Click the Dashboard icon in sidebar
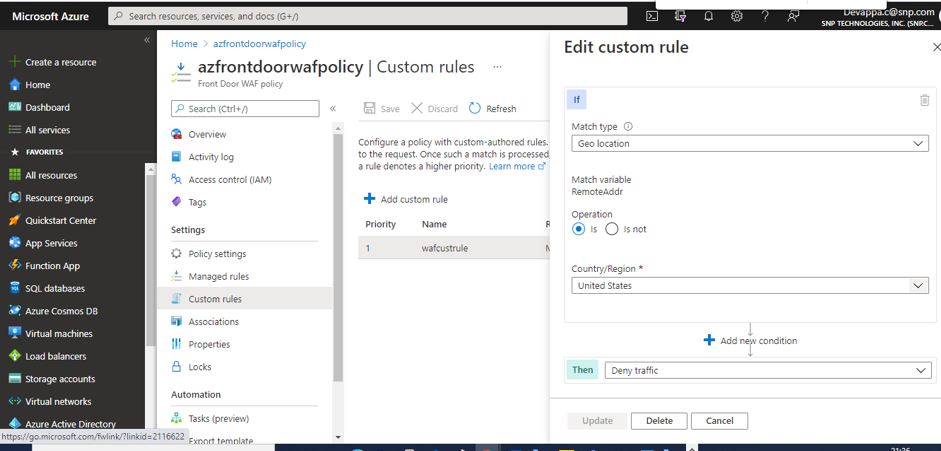The height and width of the screenshot is (451, 941). tap(15, 107)
